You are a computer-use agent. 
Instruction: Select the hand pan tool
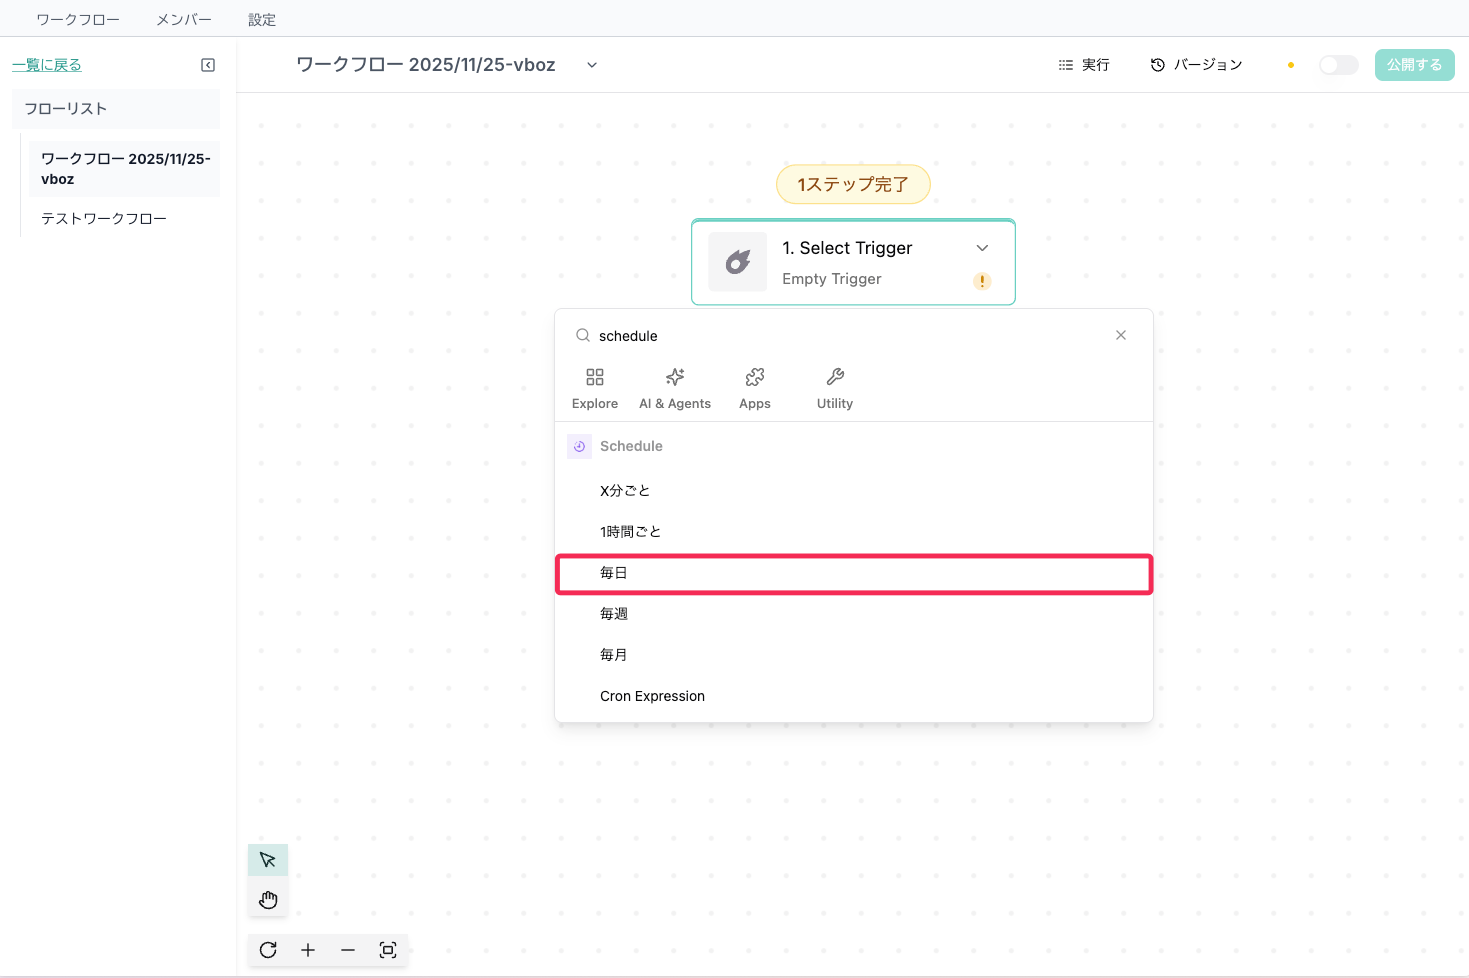268,900
